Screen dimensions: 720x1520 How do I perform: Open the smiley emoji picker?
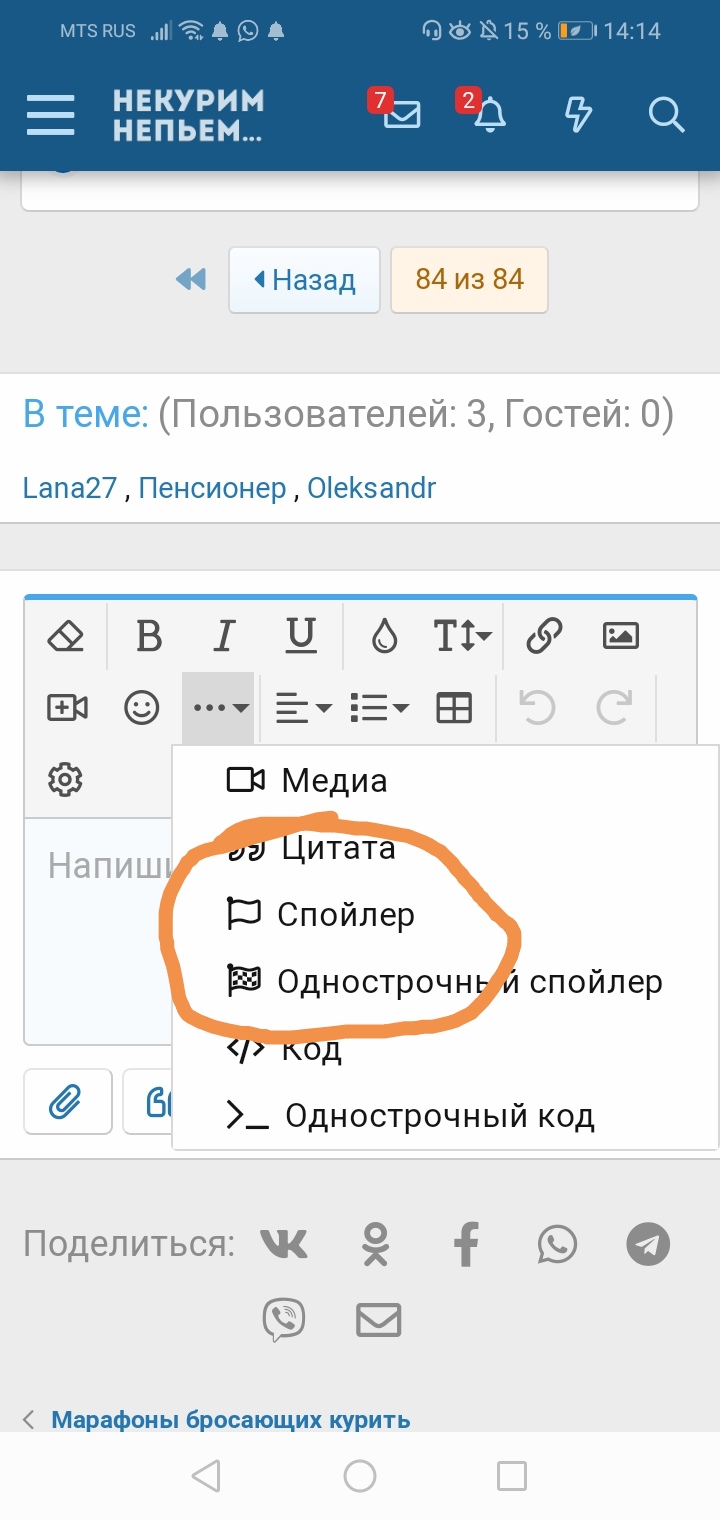click(x=142, y=708)
